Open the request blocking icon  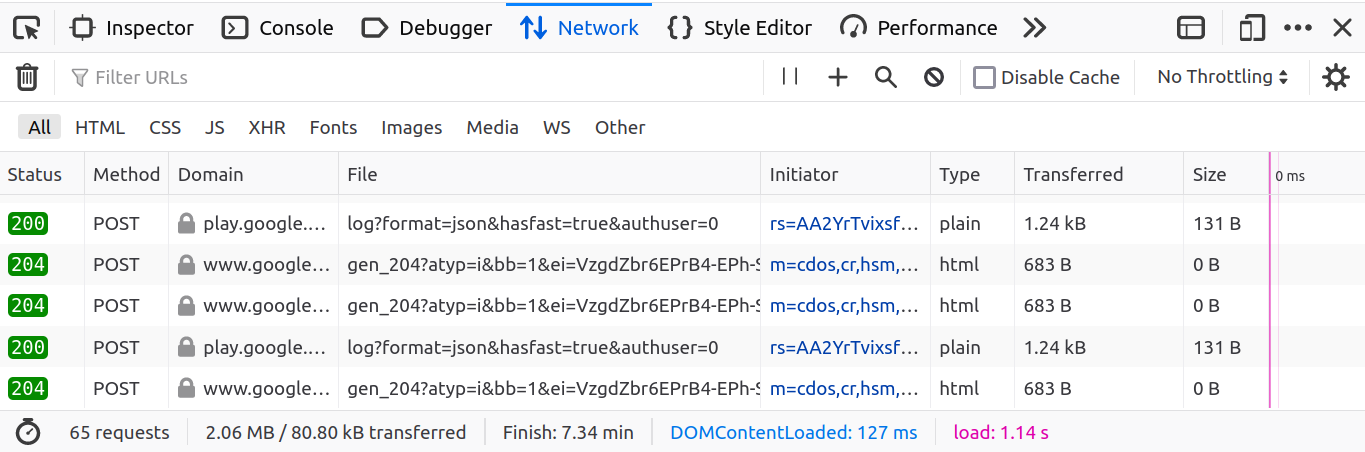pos(934,77)
